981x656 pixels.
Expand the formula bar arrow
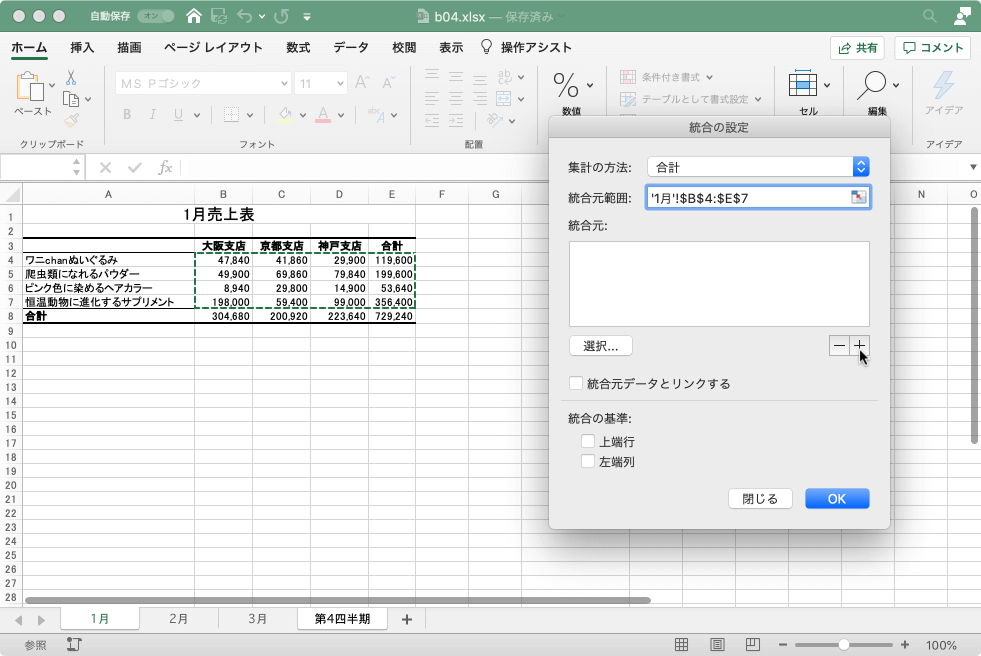(973, 167)
